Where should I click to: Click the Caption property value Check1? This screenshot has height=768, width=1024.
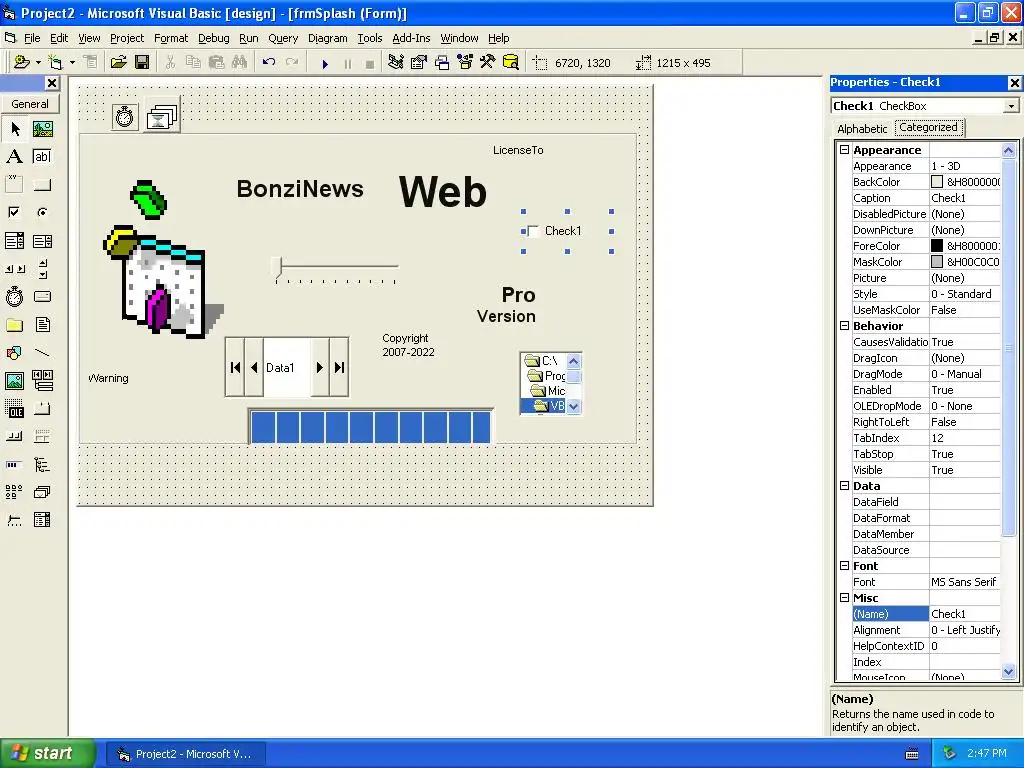point(965,198)
